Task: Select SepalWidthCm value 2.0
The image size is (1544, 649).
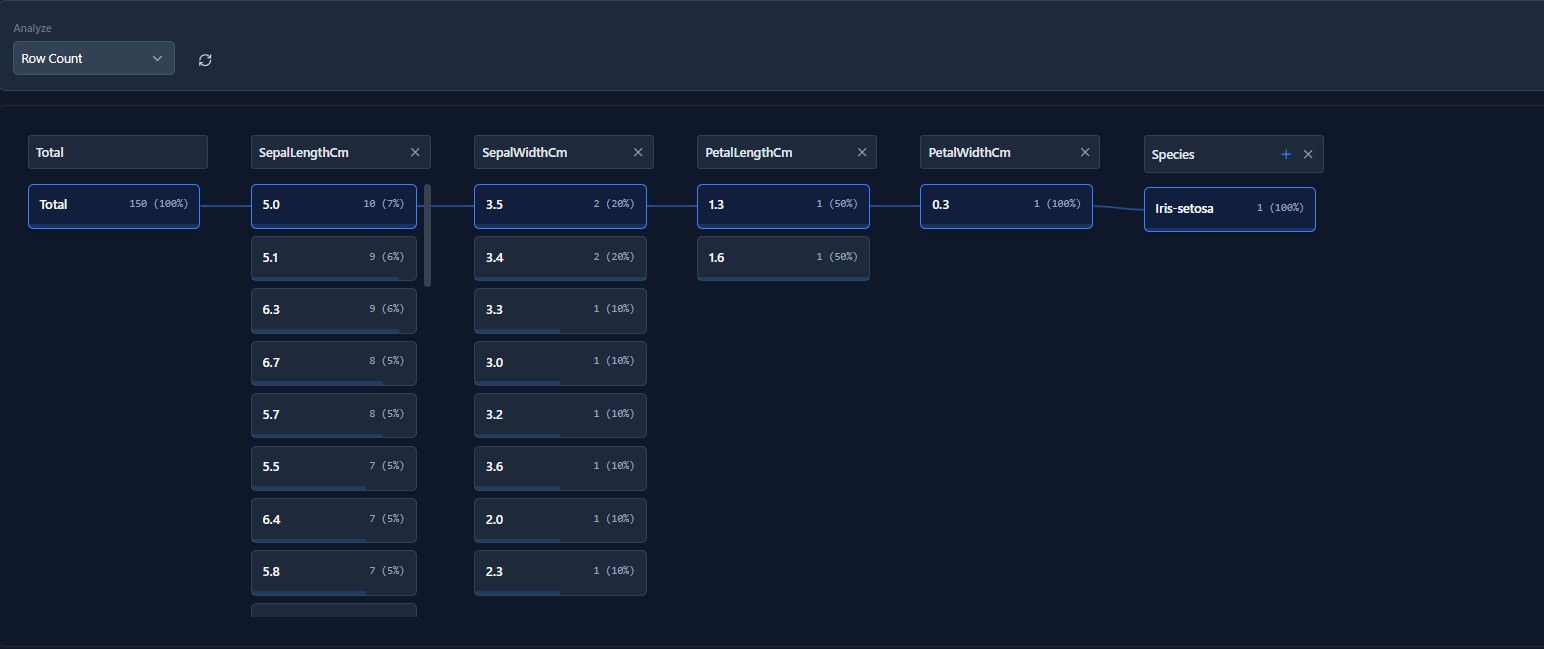Action: [x=560, y=520]
